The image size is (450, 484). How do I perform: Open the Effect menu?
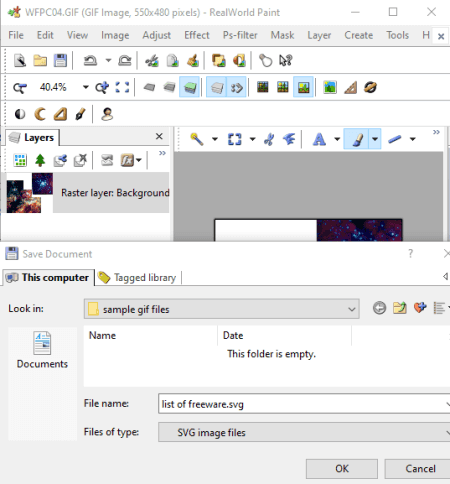click(x=197, y=35)
